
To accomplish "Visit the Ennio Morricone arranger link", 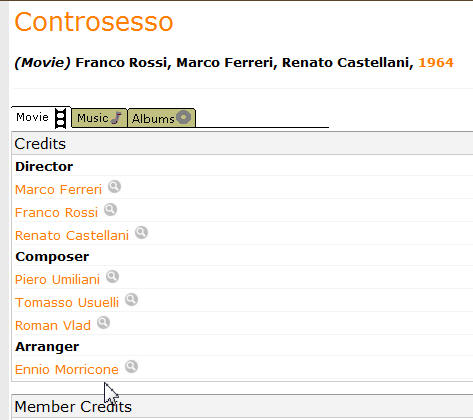I will [x=67, y=370].
